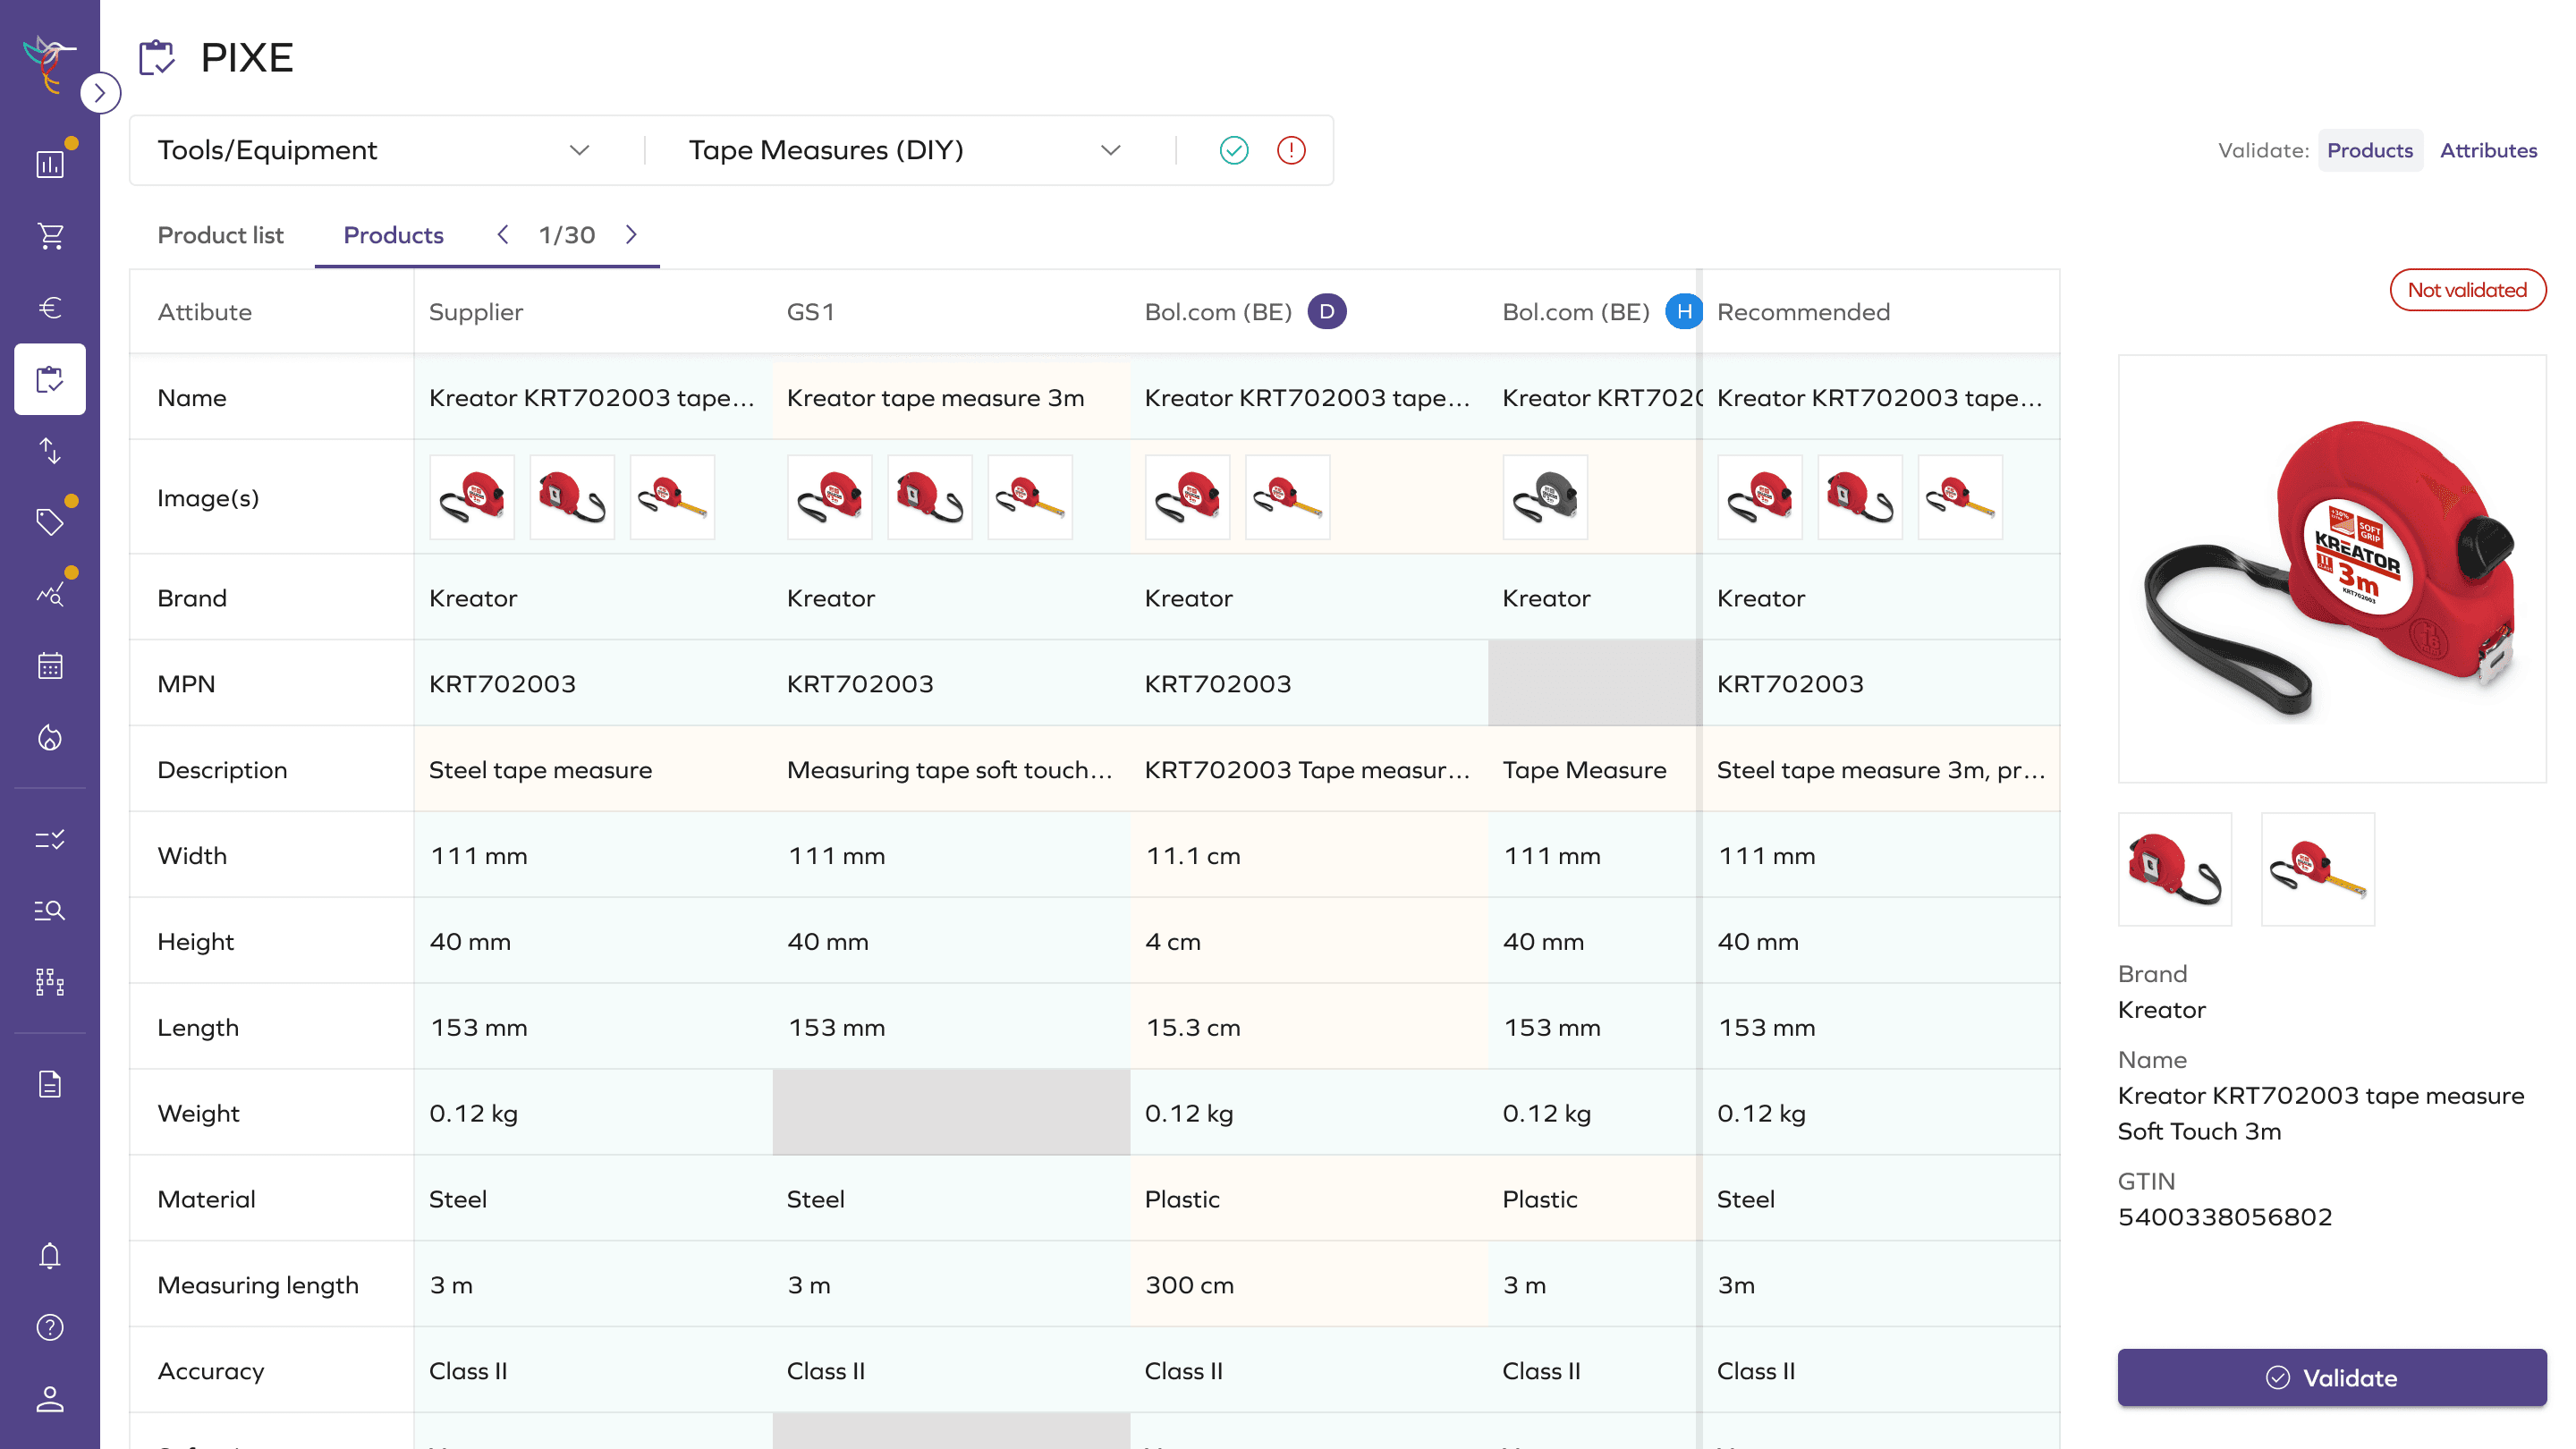
Task: Open the calendar sidebar icon
Action: tap(50, 665)
